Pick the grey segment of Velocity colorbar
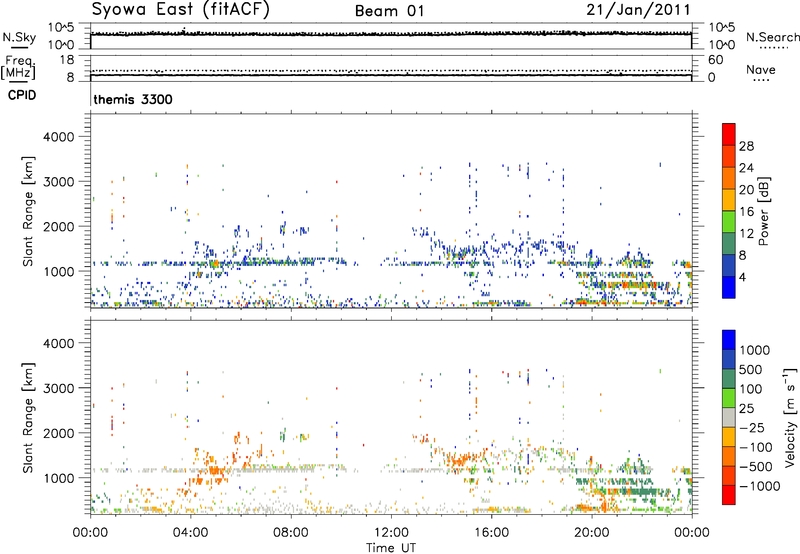800x554 pixels. (729, 417)
